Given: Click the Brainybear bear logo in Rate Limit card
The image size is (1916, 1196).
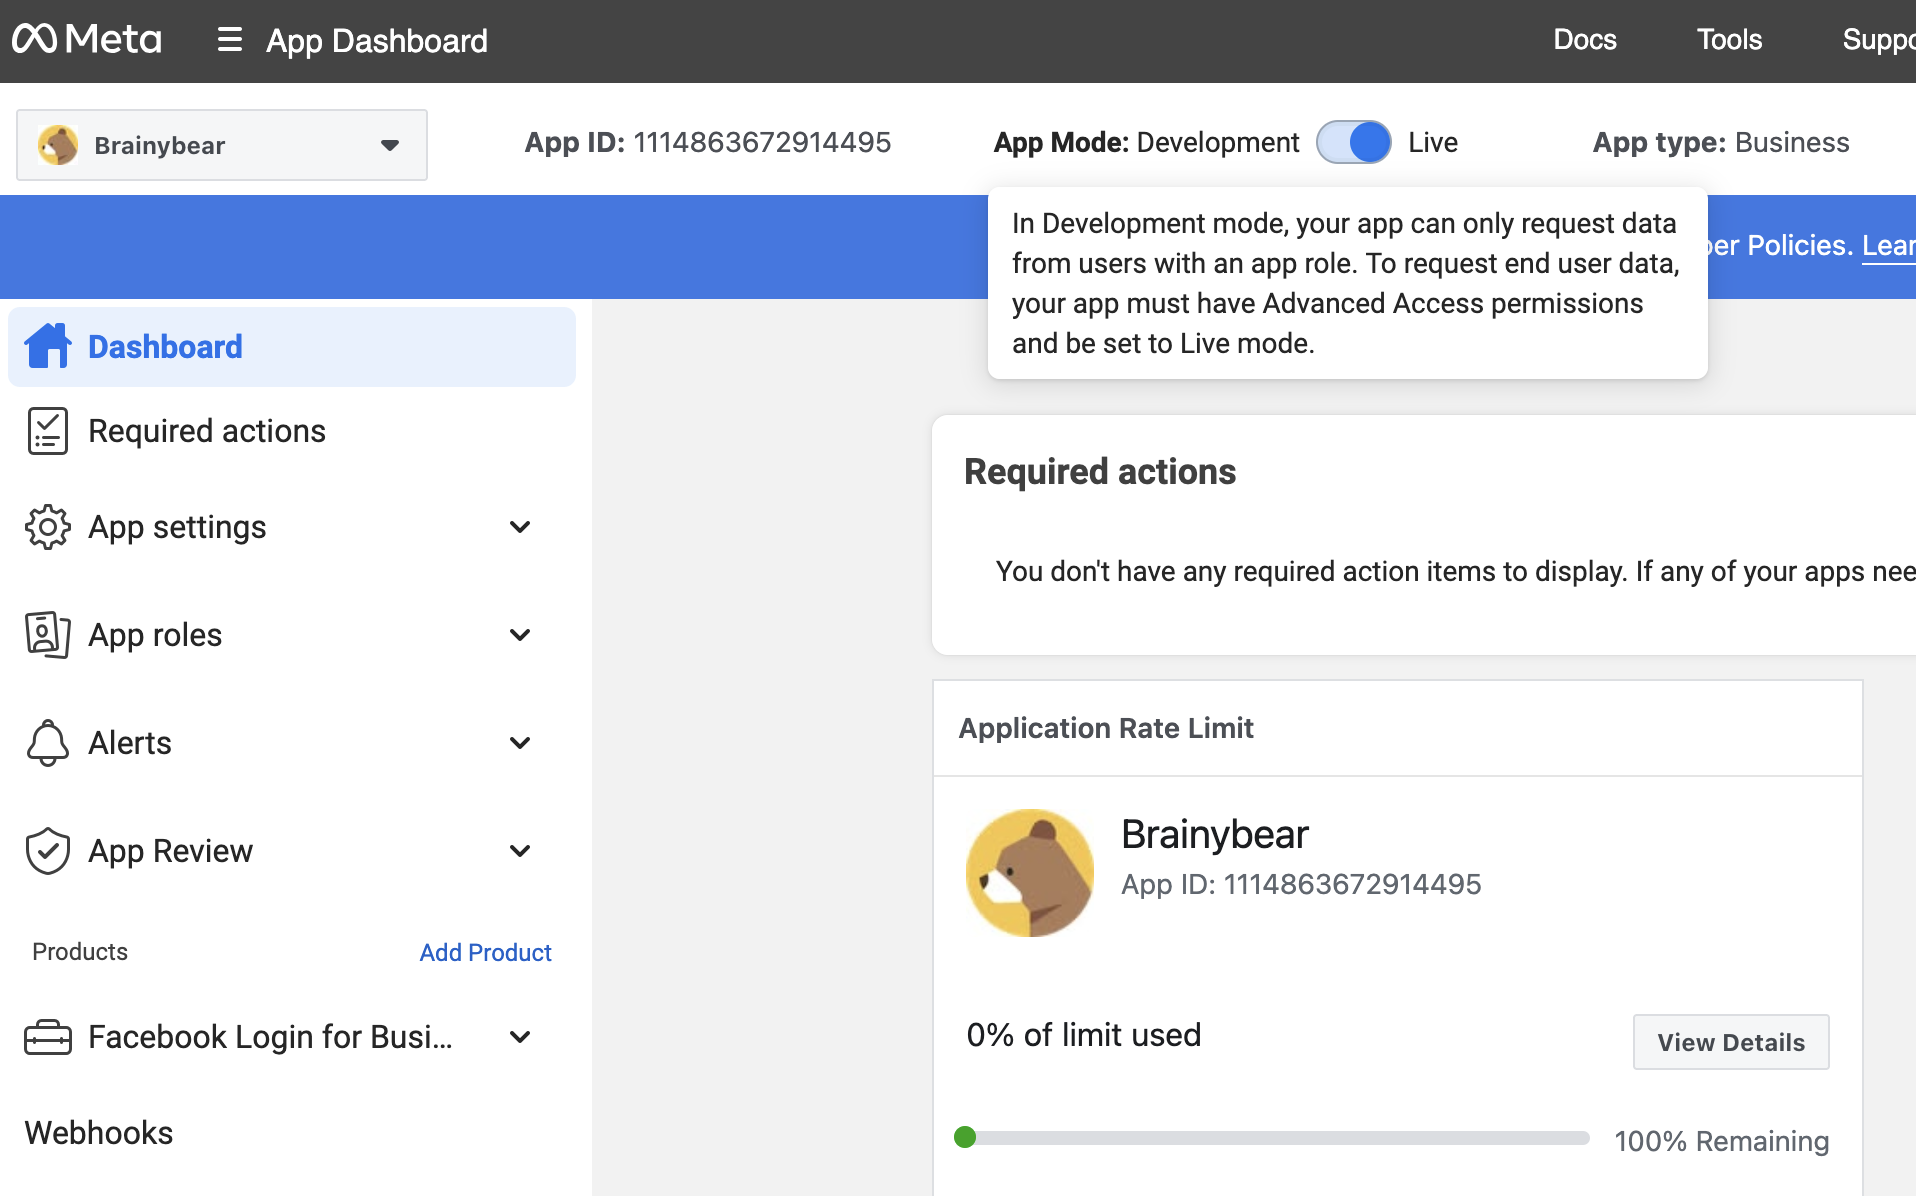Looking at the screenshot, I should (1030, 873).
